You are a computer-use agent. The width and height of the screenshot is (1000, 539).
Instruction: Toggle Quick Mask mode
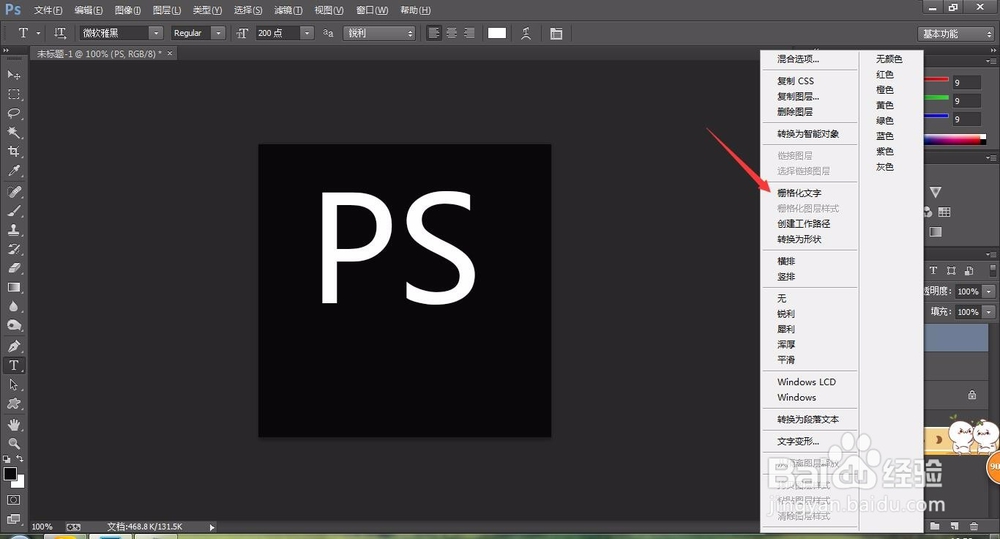13,500
